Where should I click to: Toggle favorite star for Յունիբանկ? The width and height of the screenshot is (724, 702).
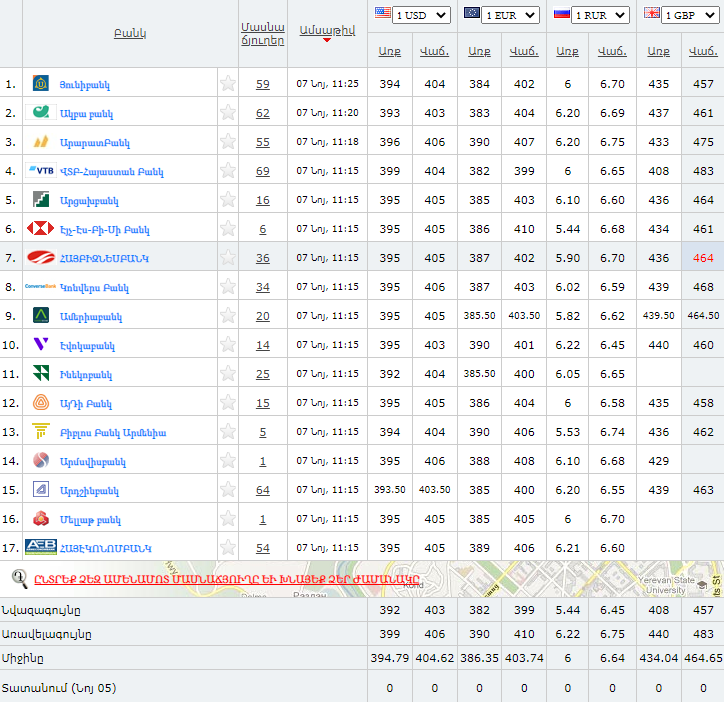pyautogui.click(x=228, y=84)
